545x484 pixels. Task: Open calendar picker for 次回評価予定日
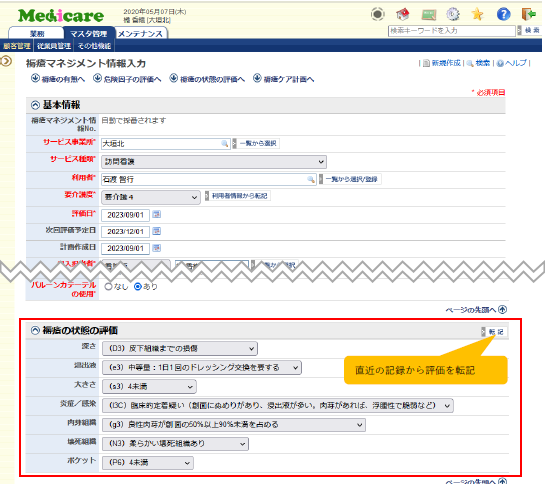(157, 231)
